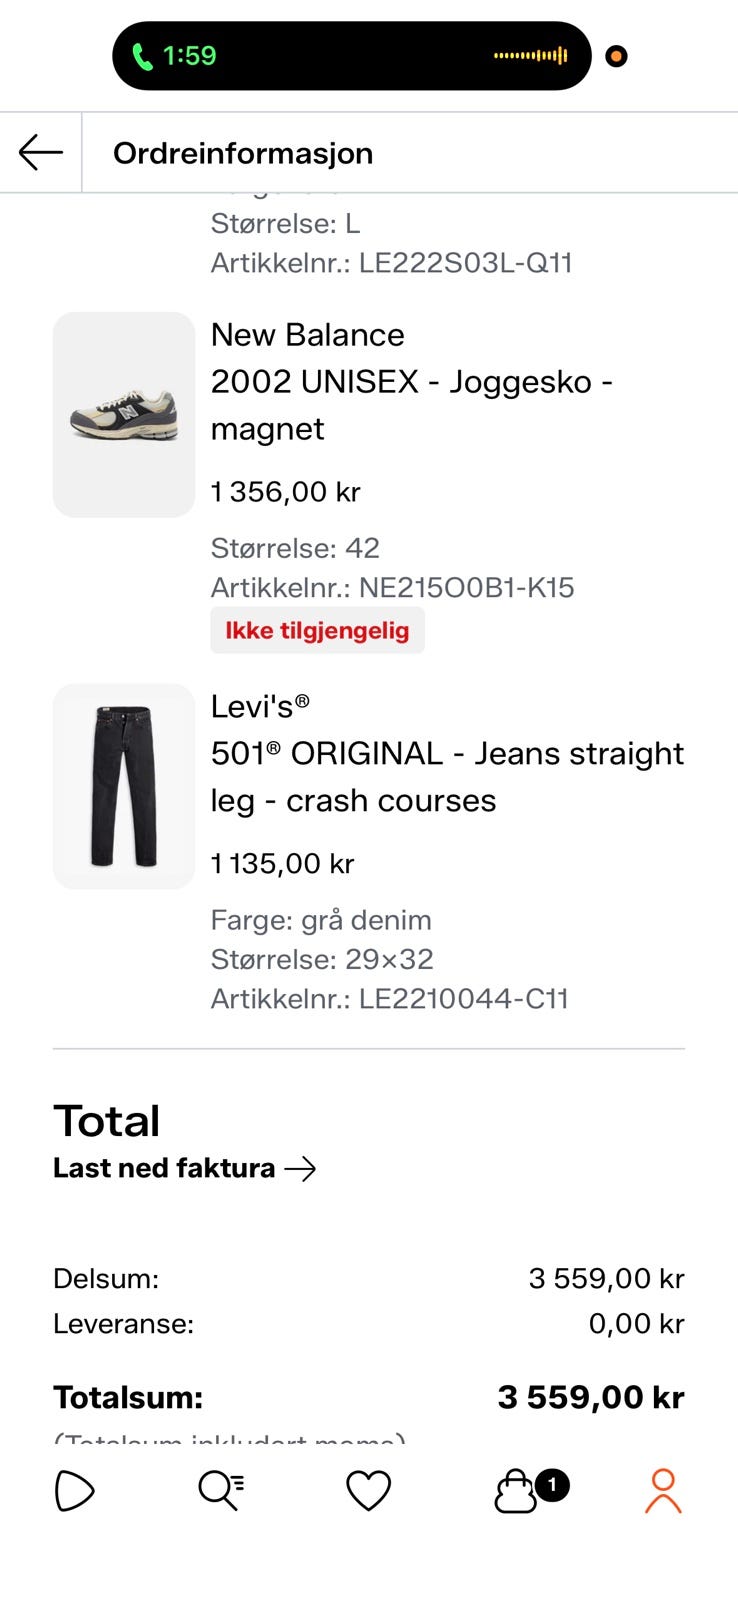Tap the bag badge showing 1
Screen dimensions: 738x1600
(552, 1485)
